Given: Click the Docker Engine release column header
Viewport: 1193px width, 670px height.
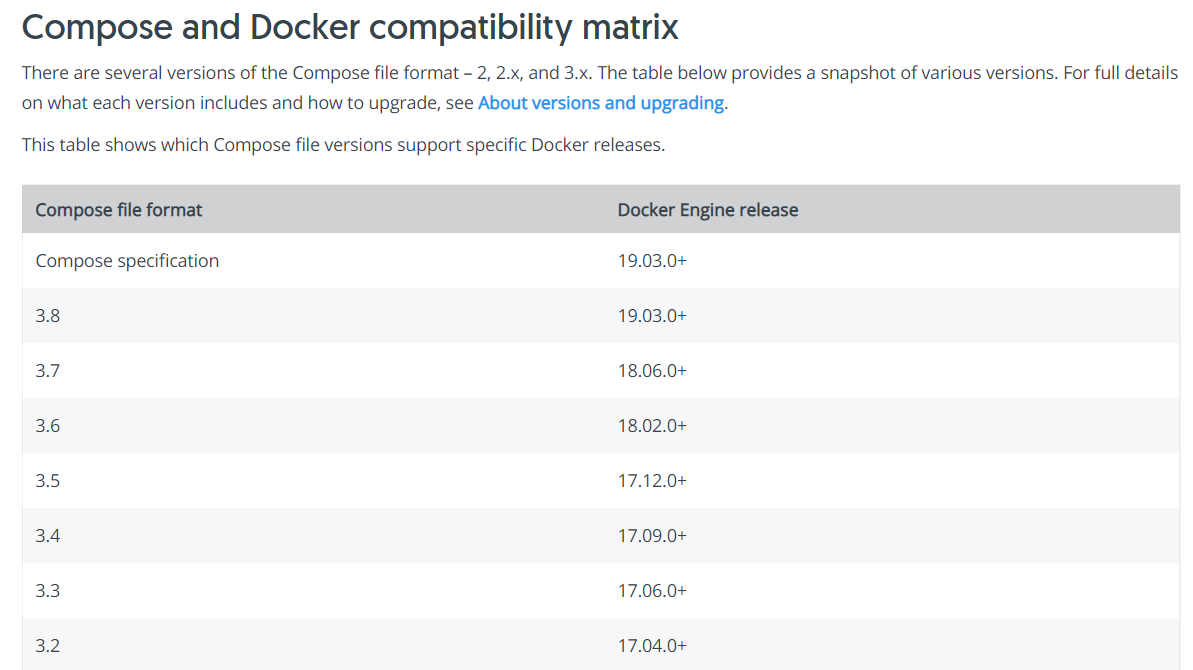Looking at the screenshot, I should [707, 210].
